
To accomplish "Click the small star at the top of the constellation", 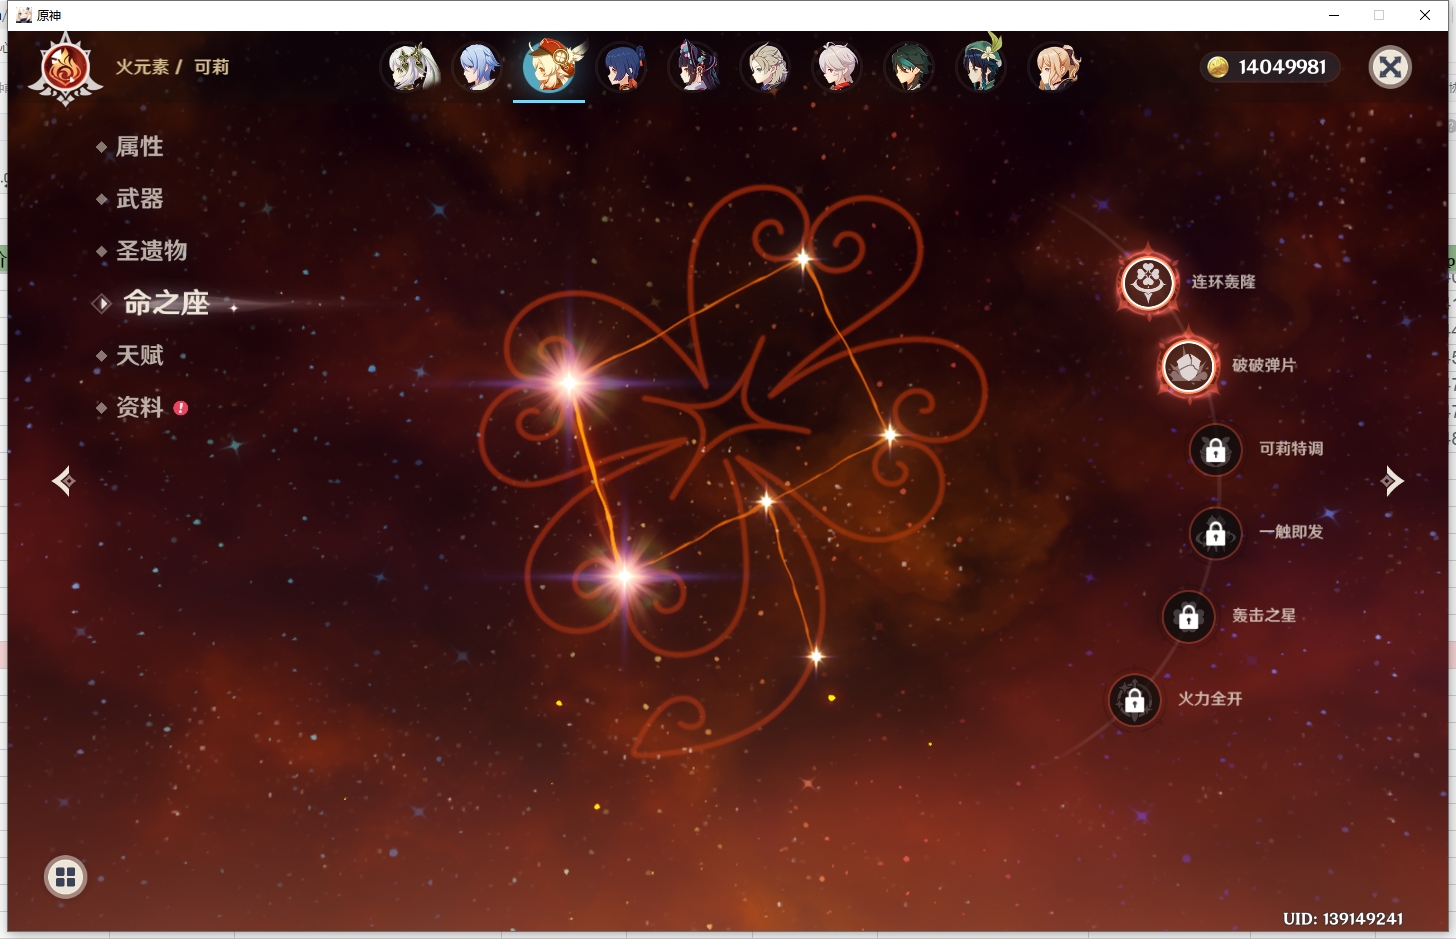I will (803, 259).
